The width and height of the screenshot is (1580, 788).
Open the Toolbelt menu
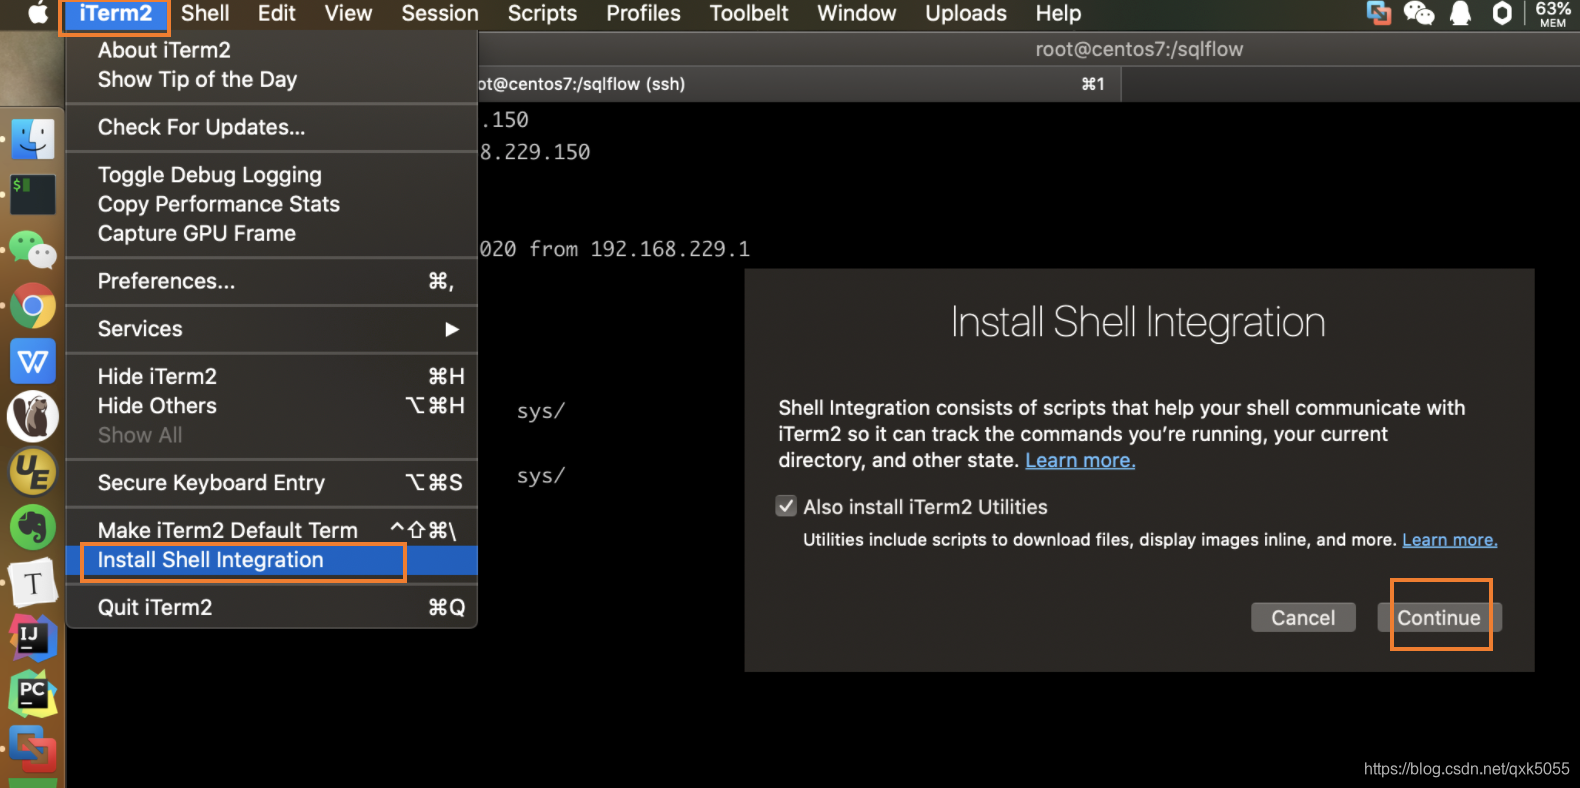pos(749,14)
